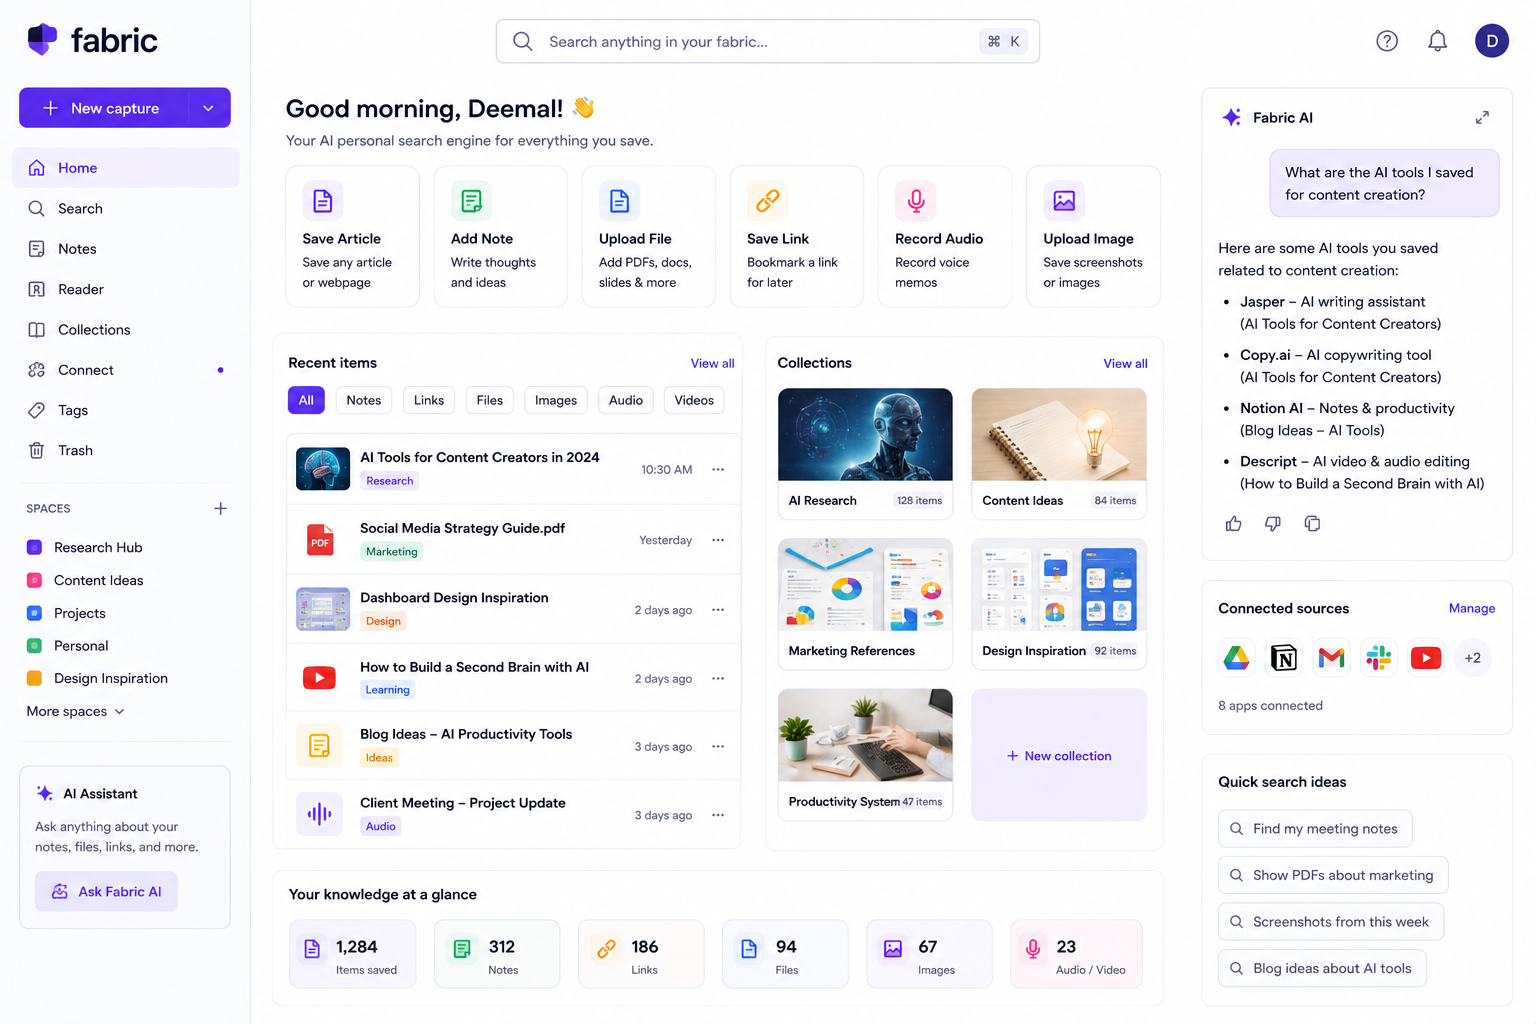
Task: Click the Save Link card
Action: [x=796, y=237]
